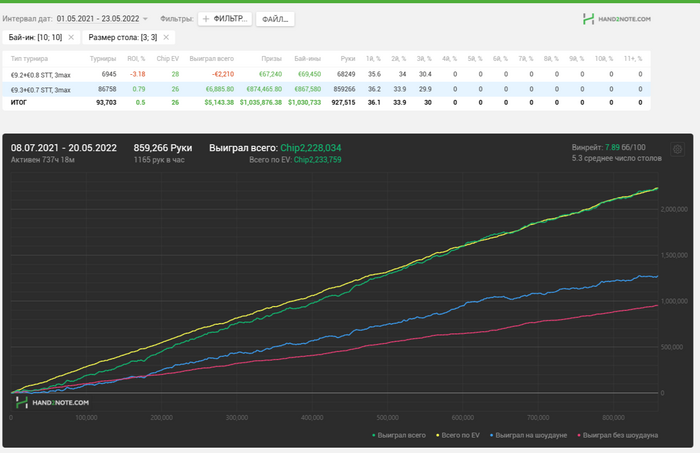Click the -3.18 ROI value
This screenshot has width=700, height=453.
(138, 74)
